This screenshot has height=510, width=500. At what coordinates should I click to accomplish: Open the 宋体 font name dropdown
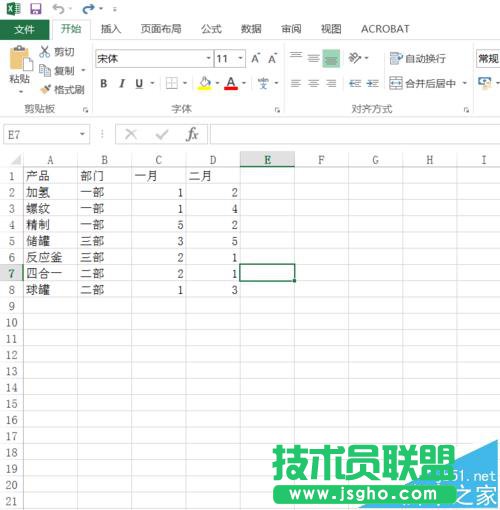[208, 58]
